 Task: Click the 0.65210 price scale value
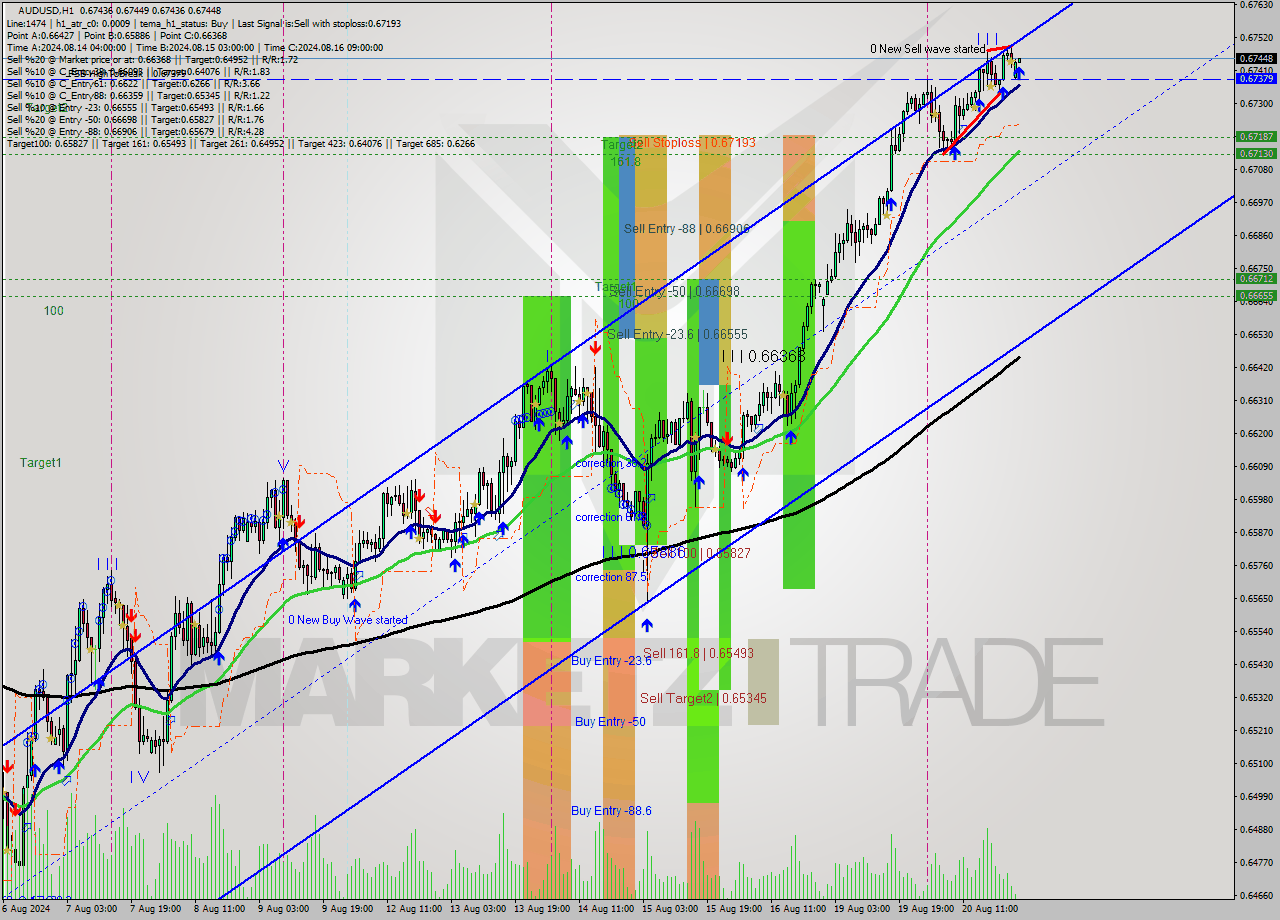coord(1256,730)
